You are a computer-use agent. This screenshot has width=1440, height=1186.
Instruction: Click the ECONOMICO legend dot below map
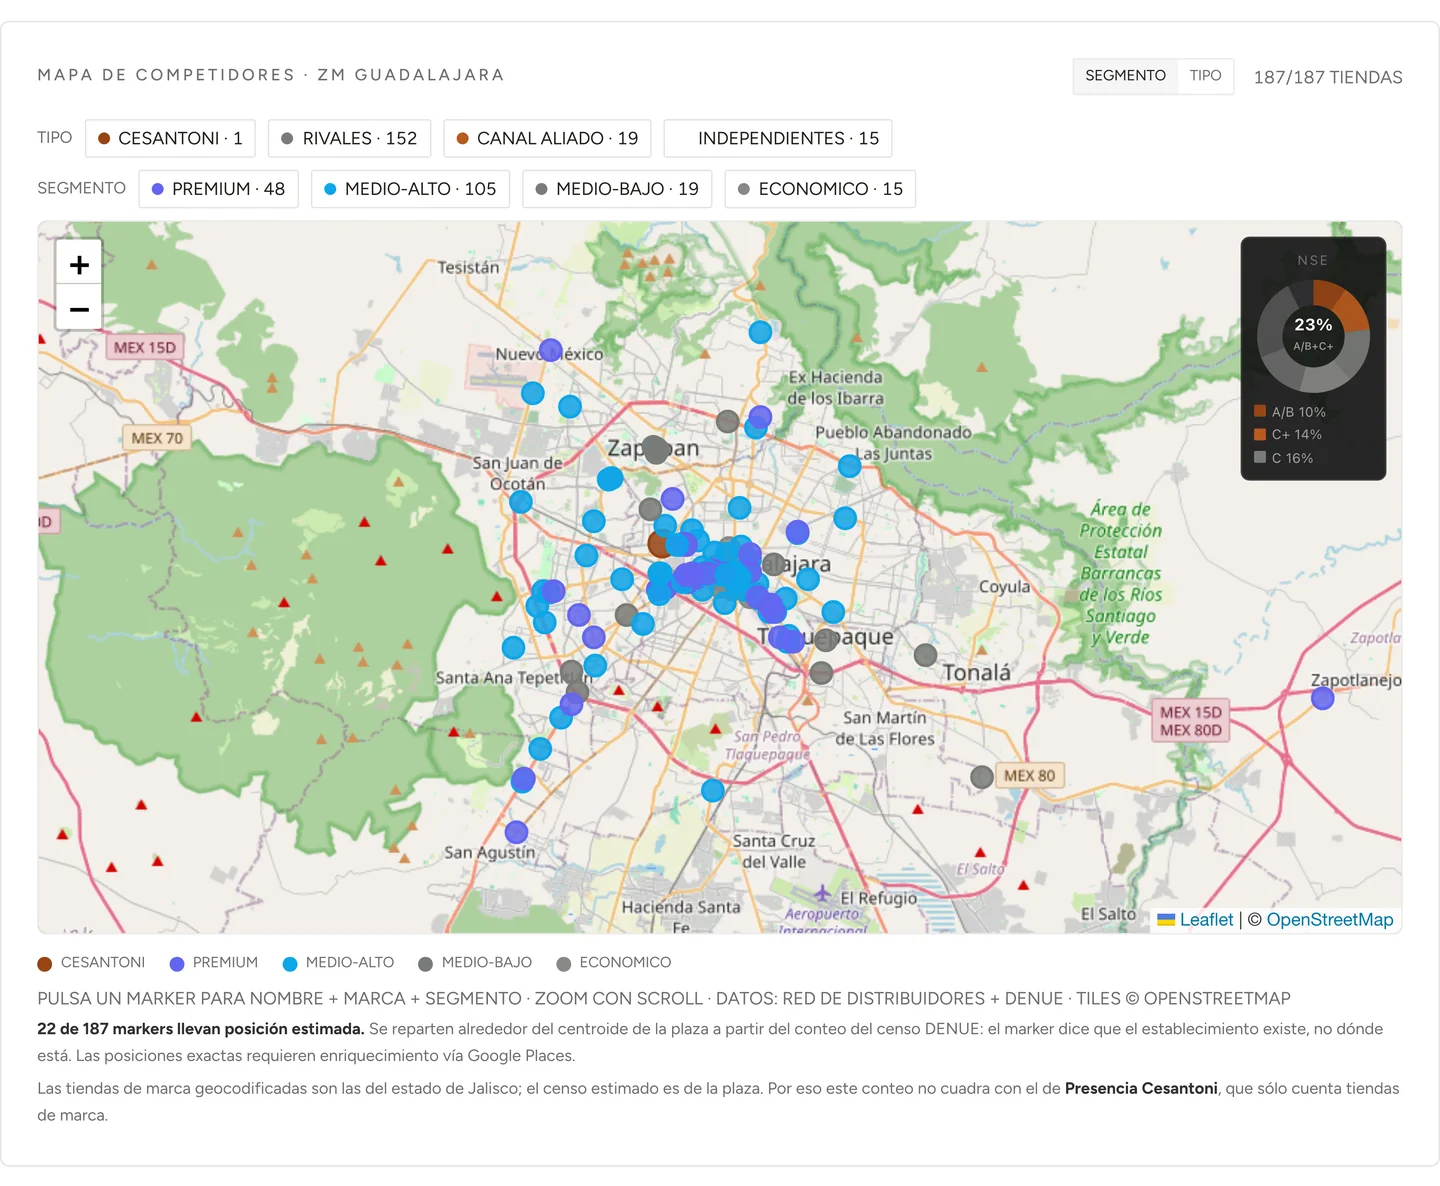563,964
